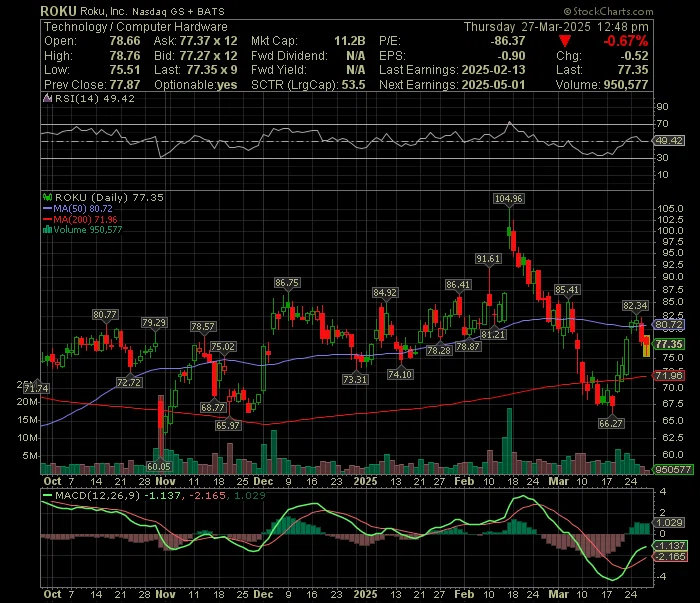Click the 79.29 price label
The image size is (700, 603).
pos(154,323)
